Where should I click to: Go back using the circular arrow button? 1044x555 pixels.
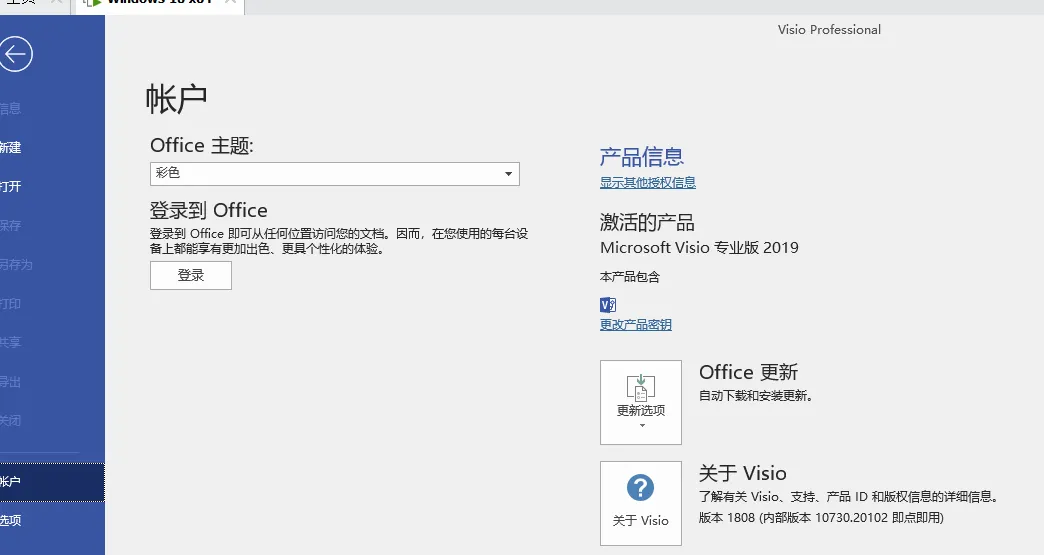coord(16,55)
